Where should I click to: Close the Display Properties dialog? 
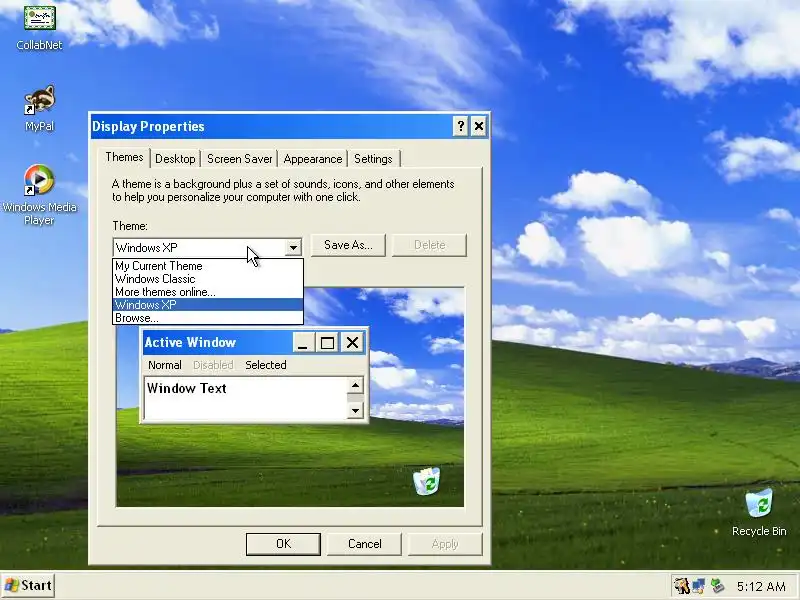[479, 126]
